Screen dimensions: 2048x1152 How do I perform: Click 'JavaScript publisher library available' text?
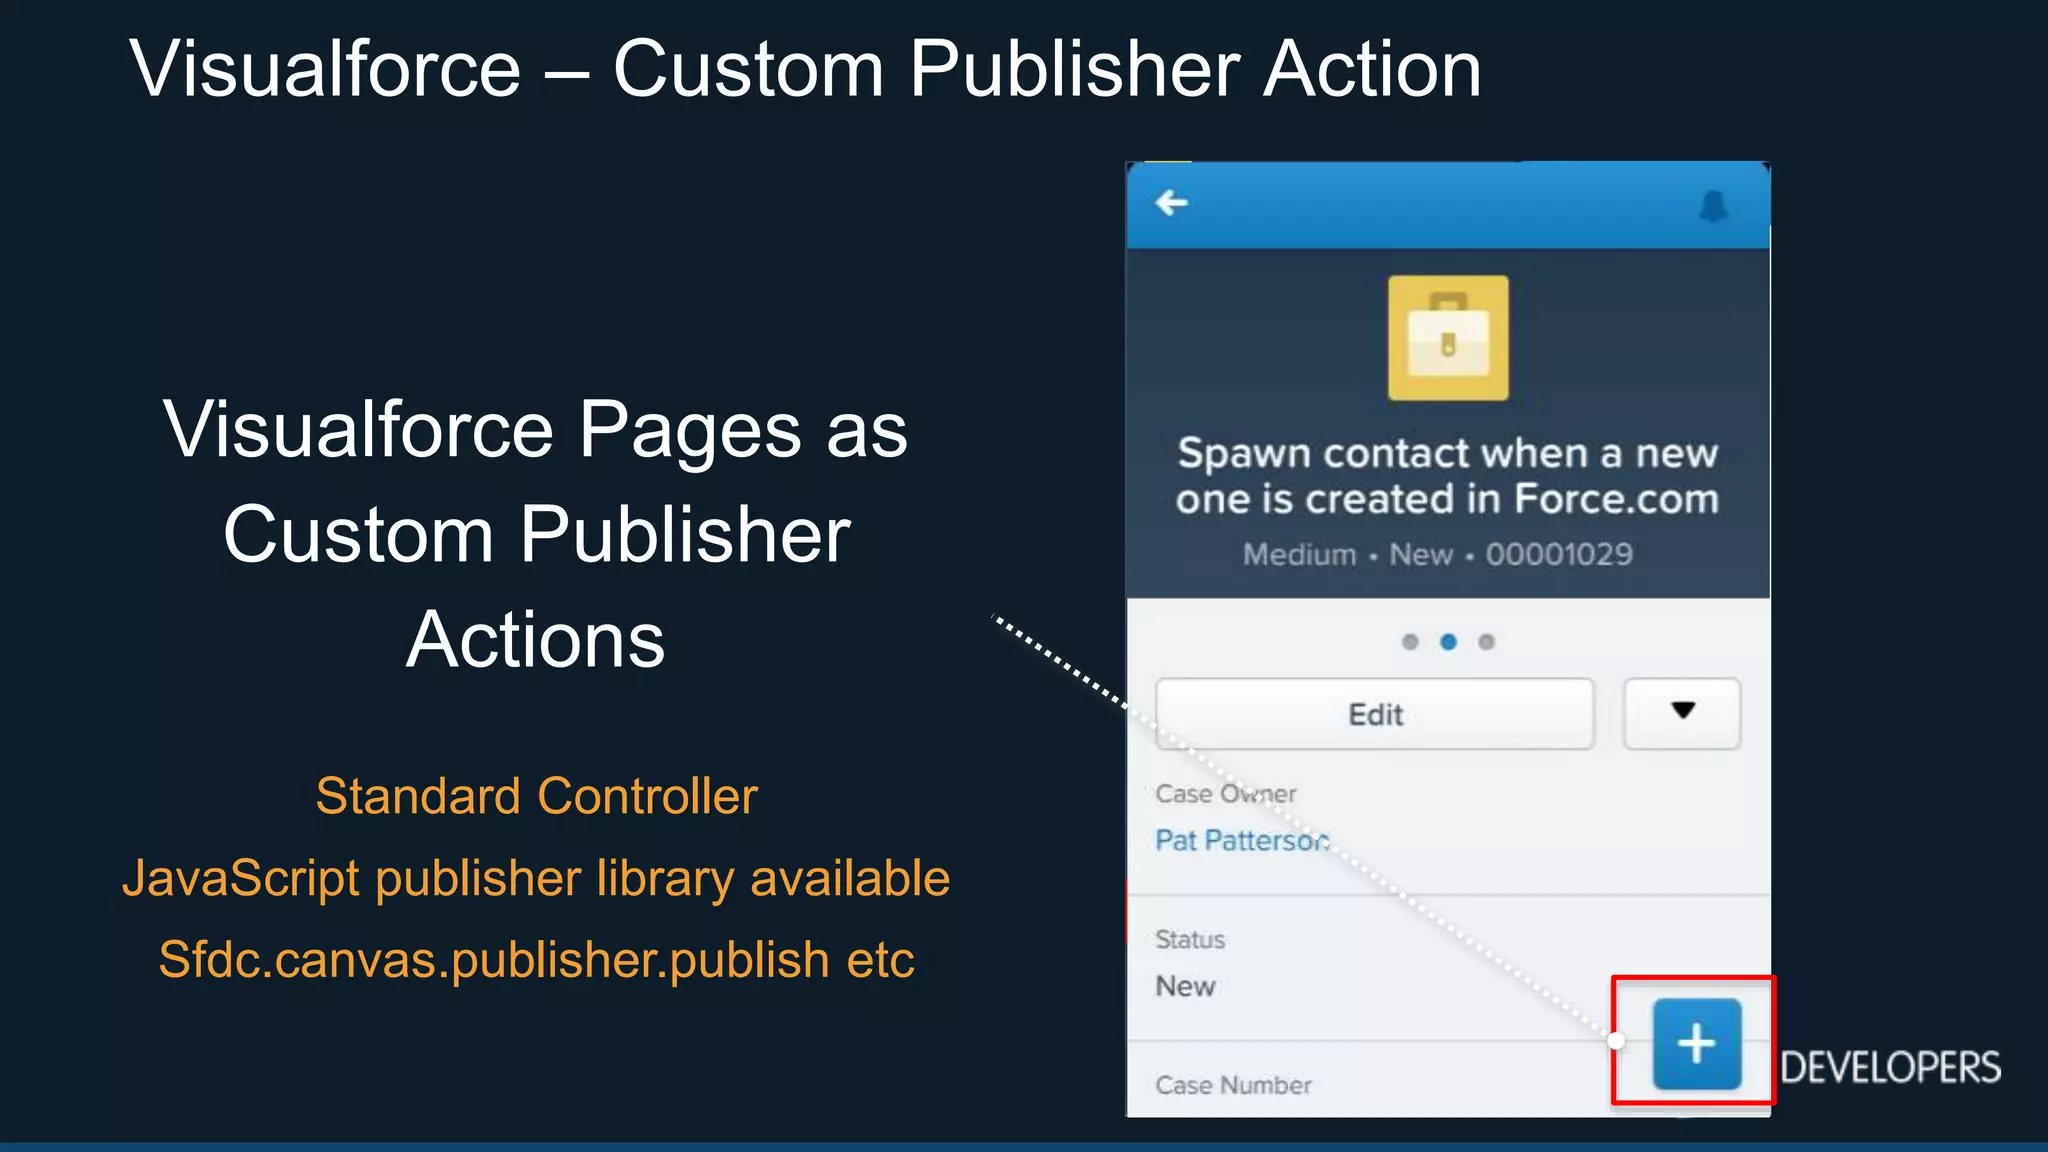point(536,879)
